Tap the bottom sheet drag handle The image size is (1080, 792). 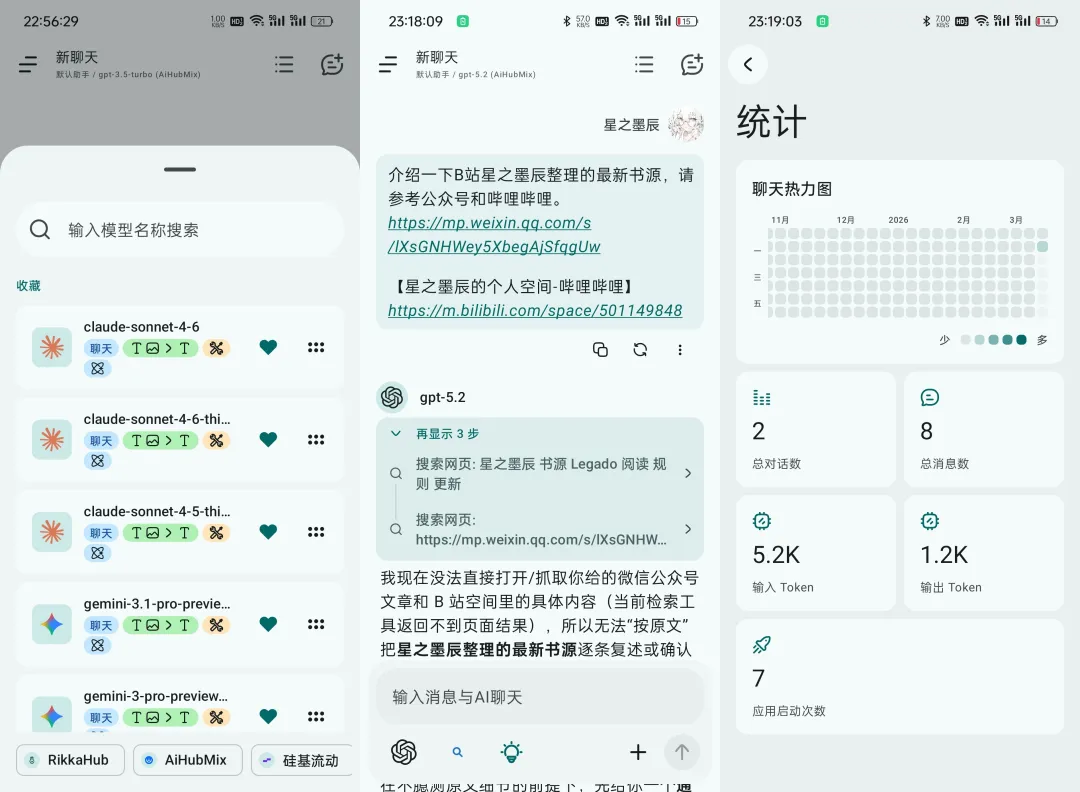coord(180,169)
